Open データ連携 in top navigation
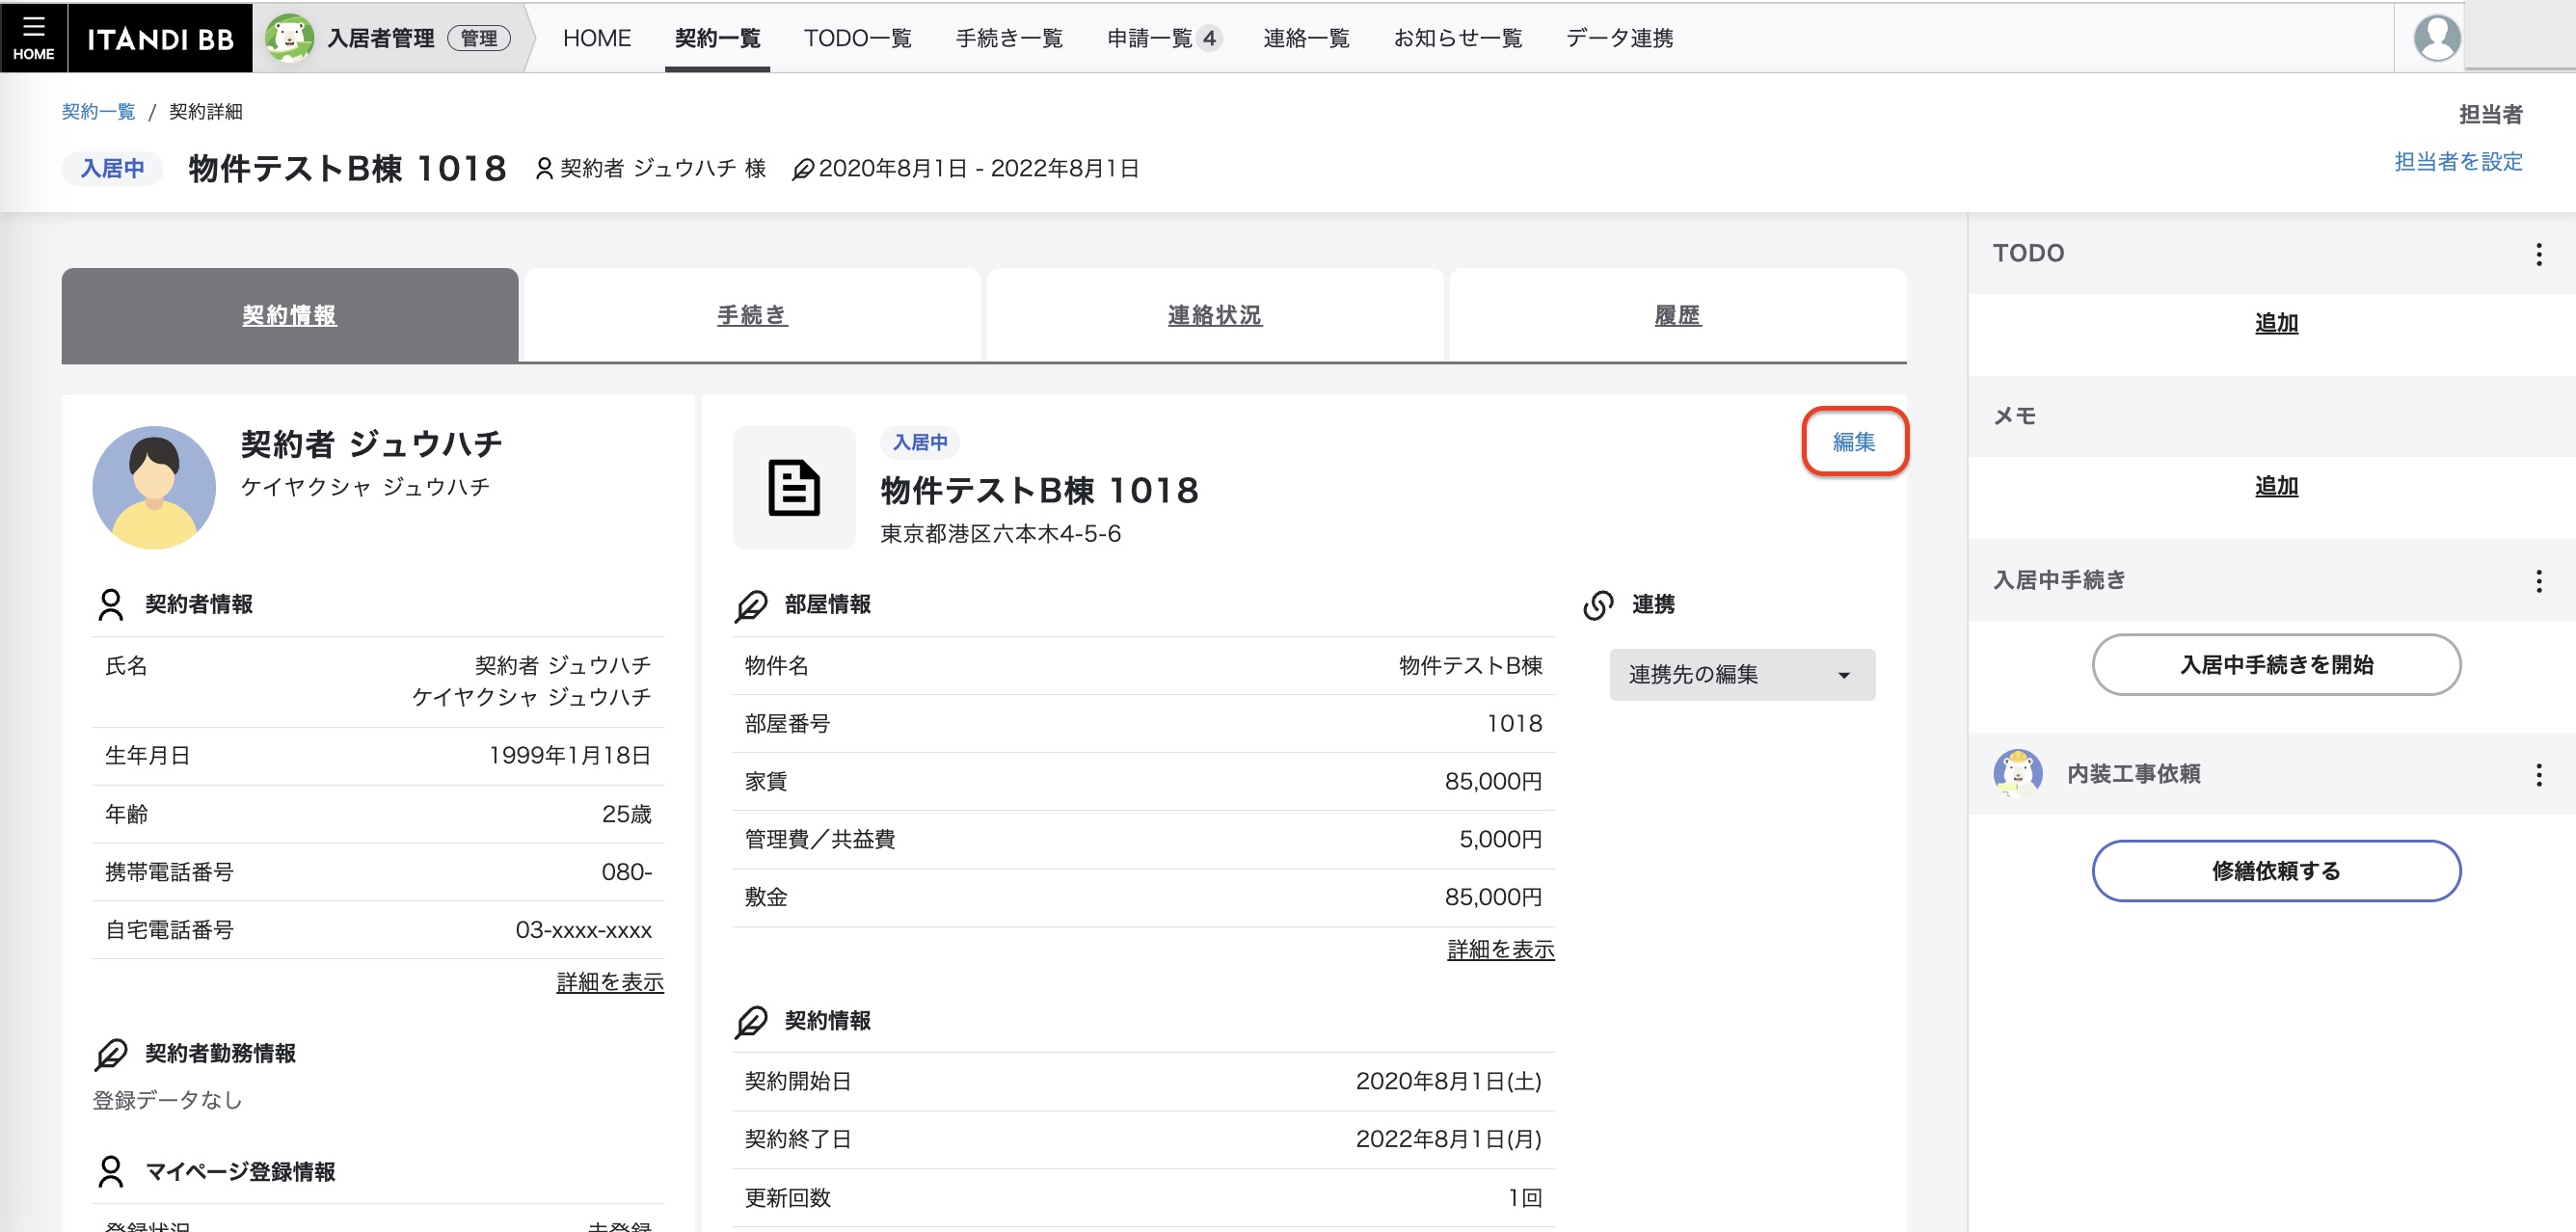The image size is (2576, 1232). point(1619,38)
